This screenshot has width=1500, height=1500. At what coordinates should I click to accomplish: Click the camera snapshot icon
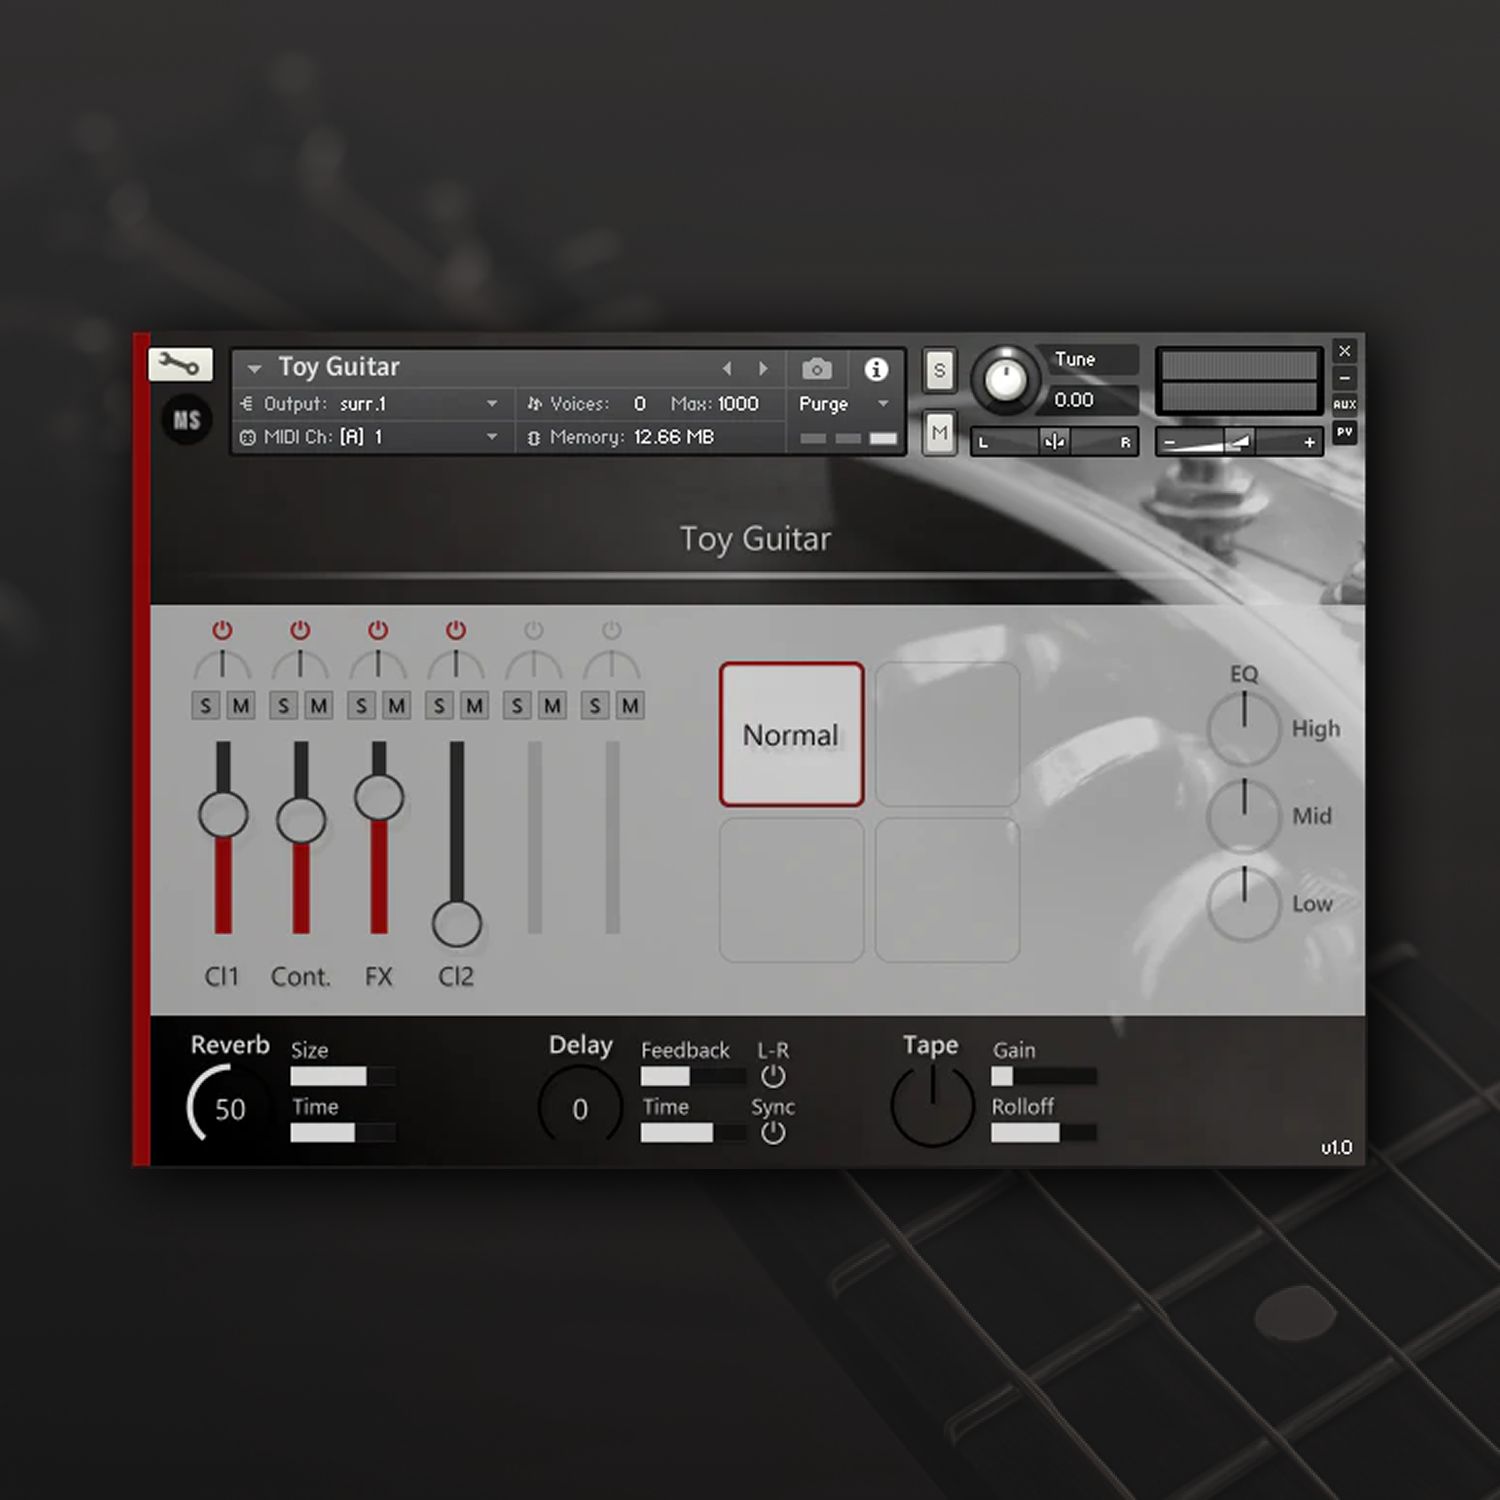(x=817, y=369)
